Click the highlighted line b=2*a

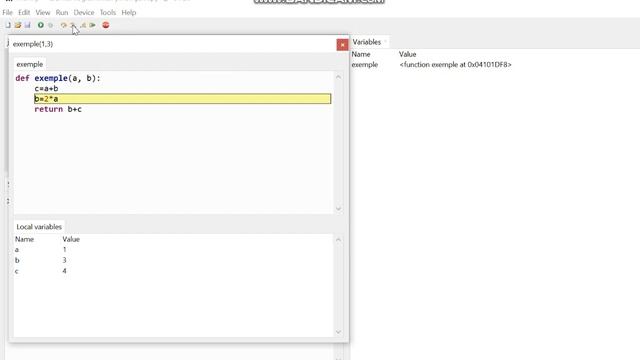(x=182, y=99)
